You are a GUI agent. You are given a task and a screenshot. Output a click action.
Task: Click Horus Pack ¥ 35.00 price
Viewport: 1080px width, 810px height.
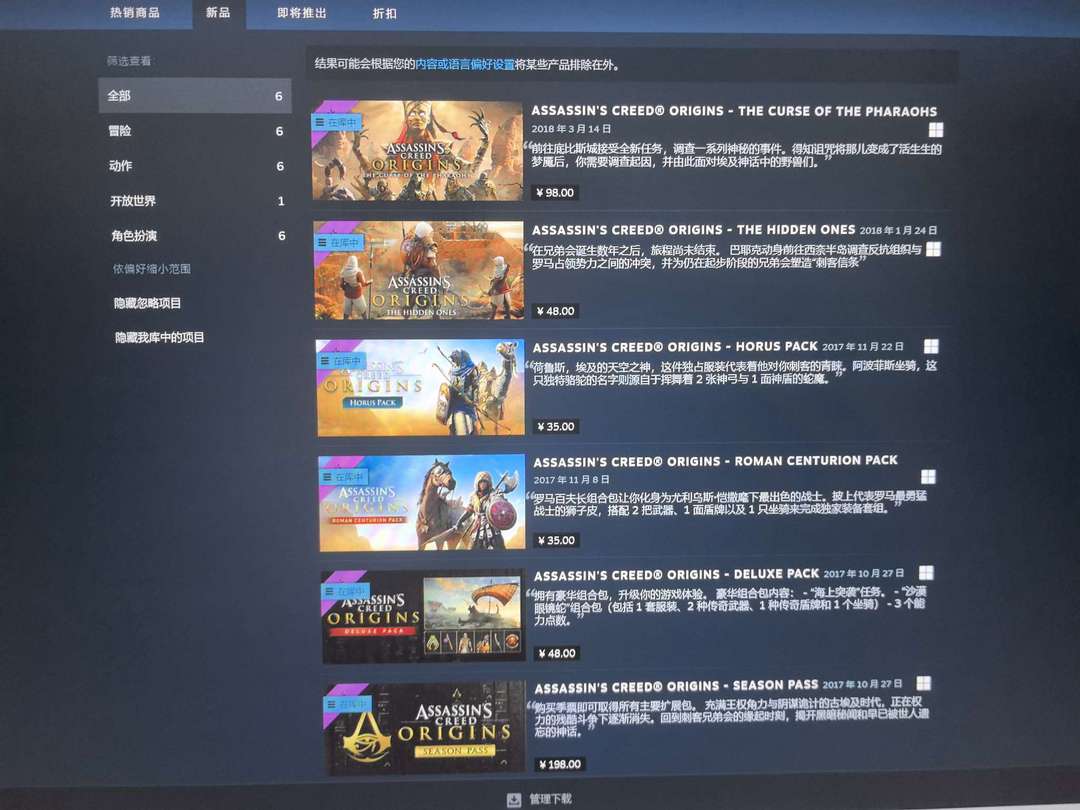point(556,427)
